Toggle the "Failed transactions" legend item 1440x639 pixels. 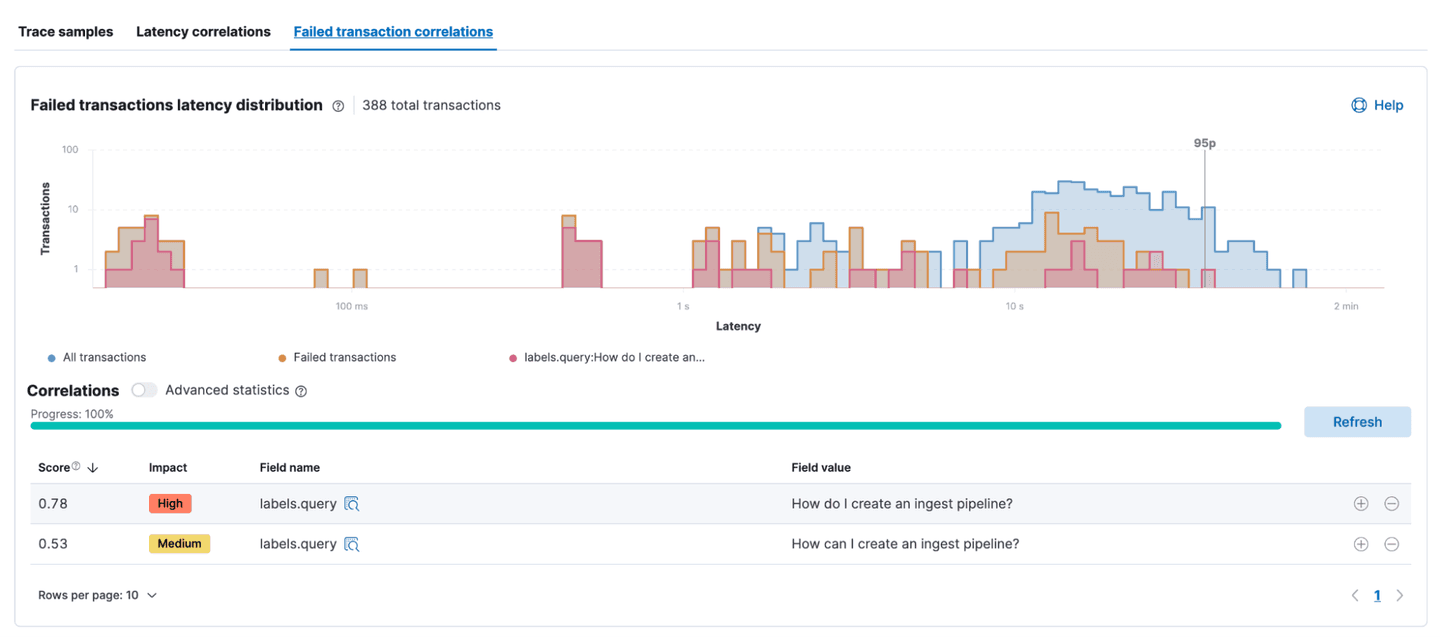click(337, 357)
